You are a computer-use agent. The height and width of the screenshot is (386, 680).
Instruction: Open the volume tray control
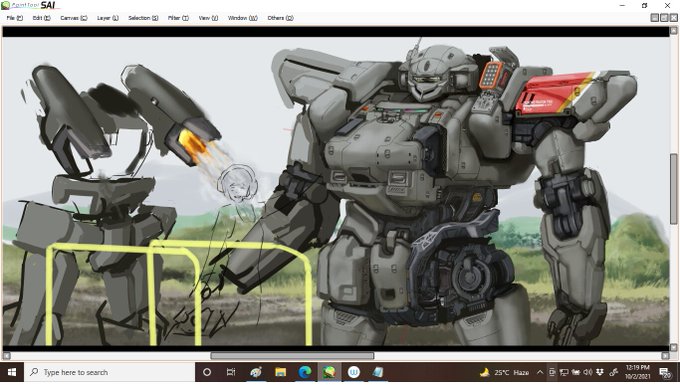(588, 372)
